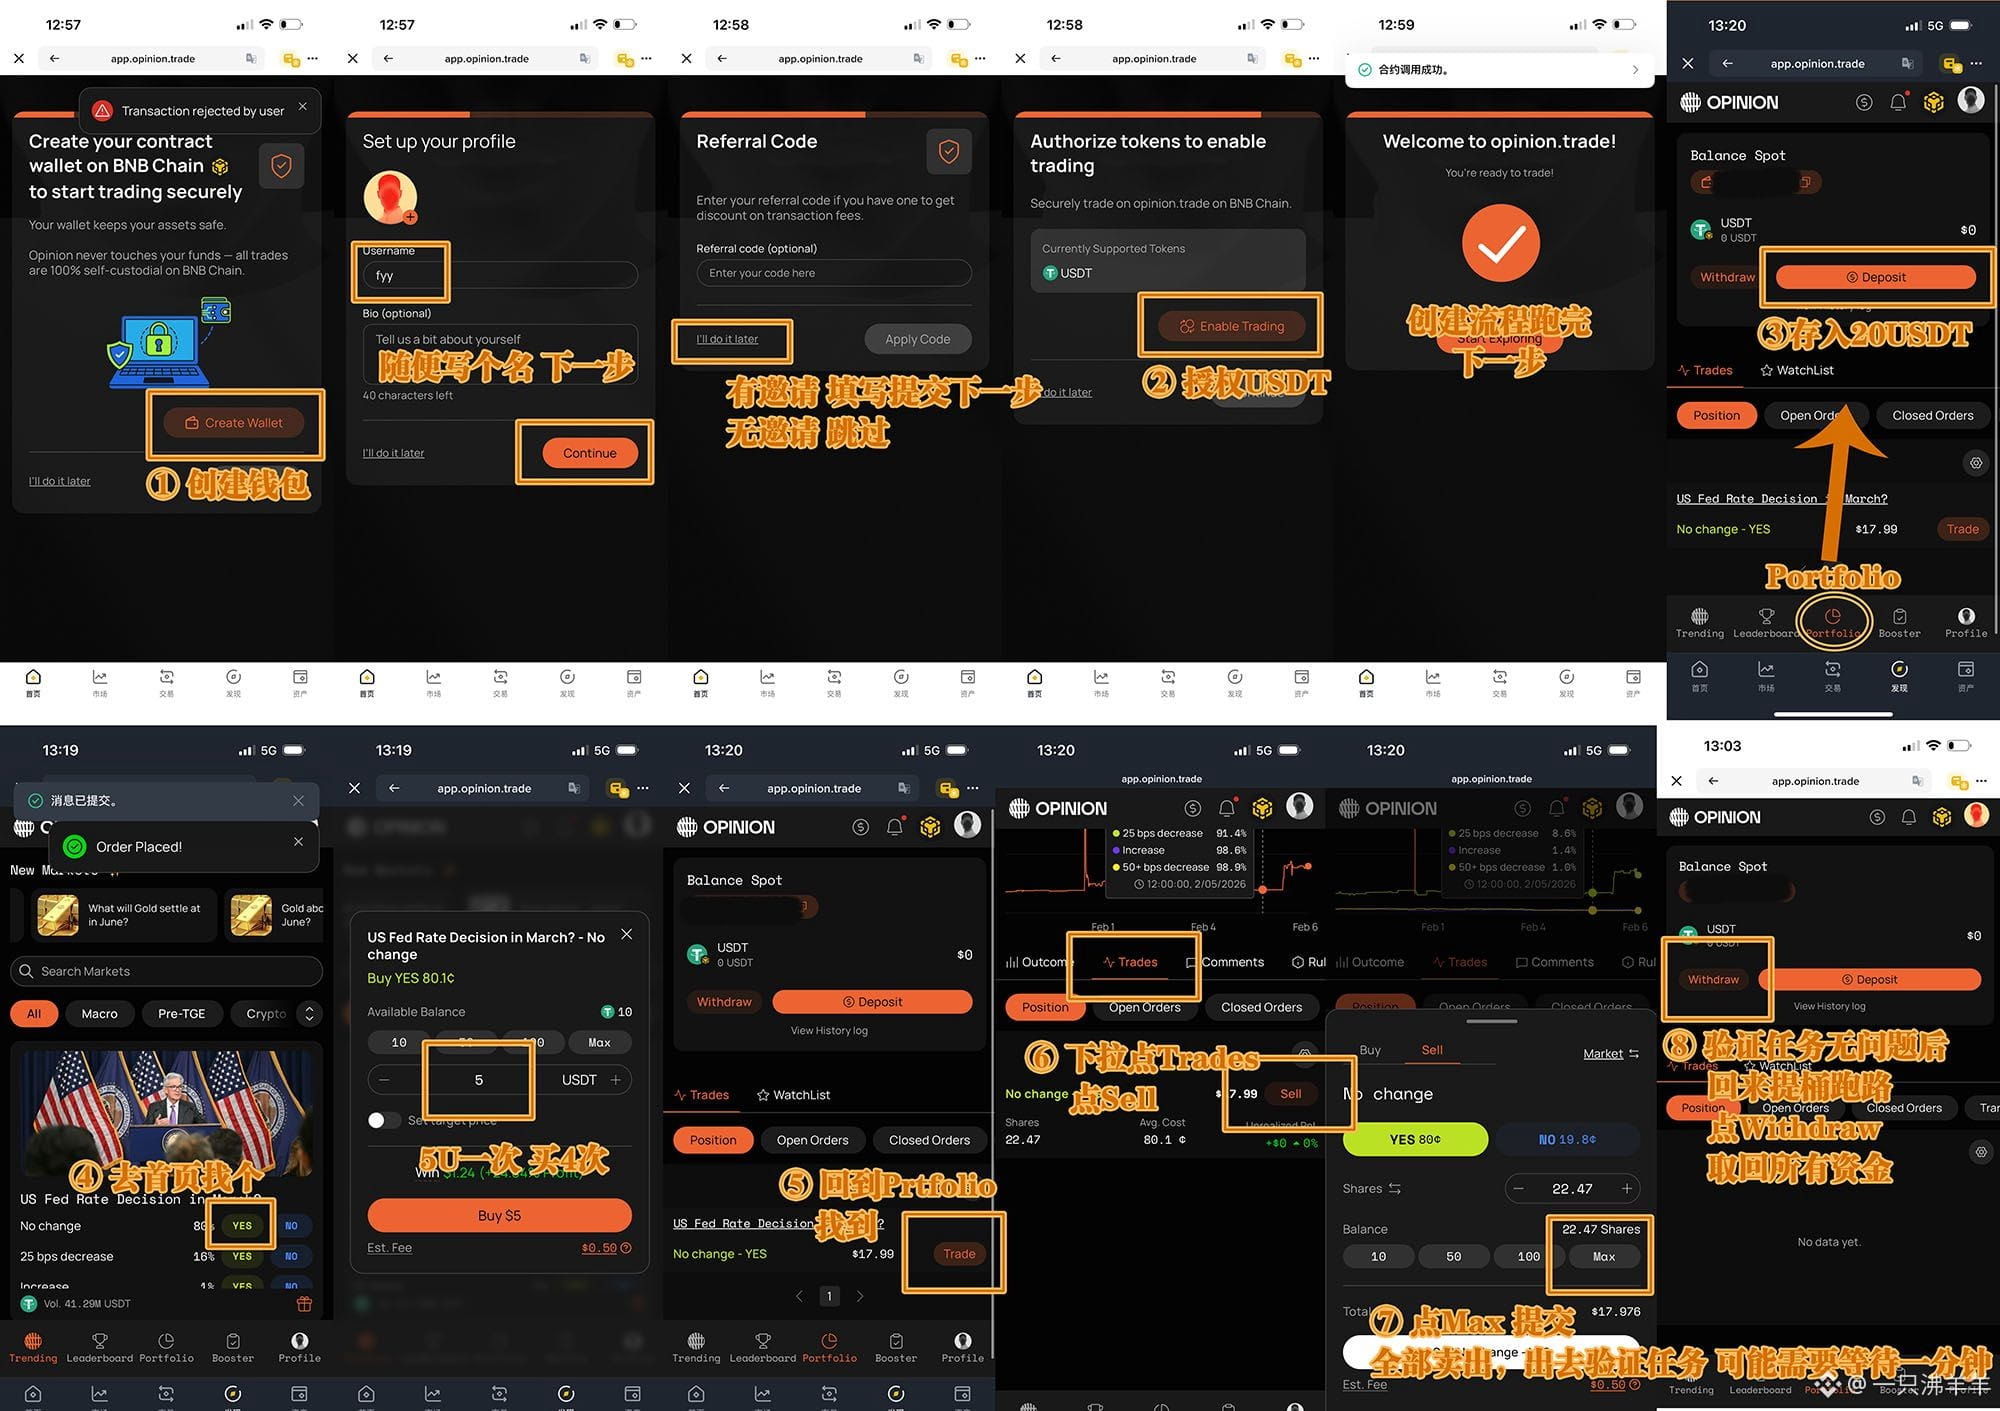This screenshot has width=2000, height=1411.
Task: Switch to the Buy tab in the order sheet
Action: (1370, 1050)
